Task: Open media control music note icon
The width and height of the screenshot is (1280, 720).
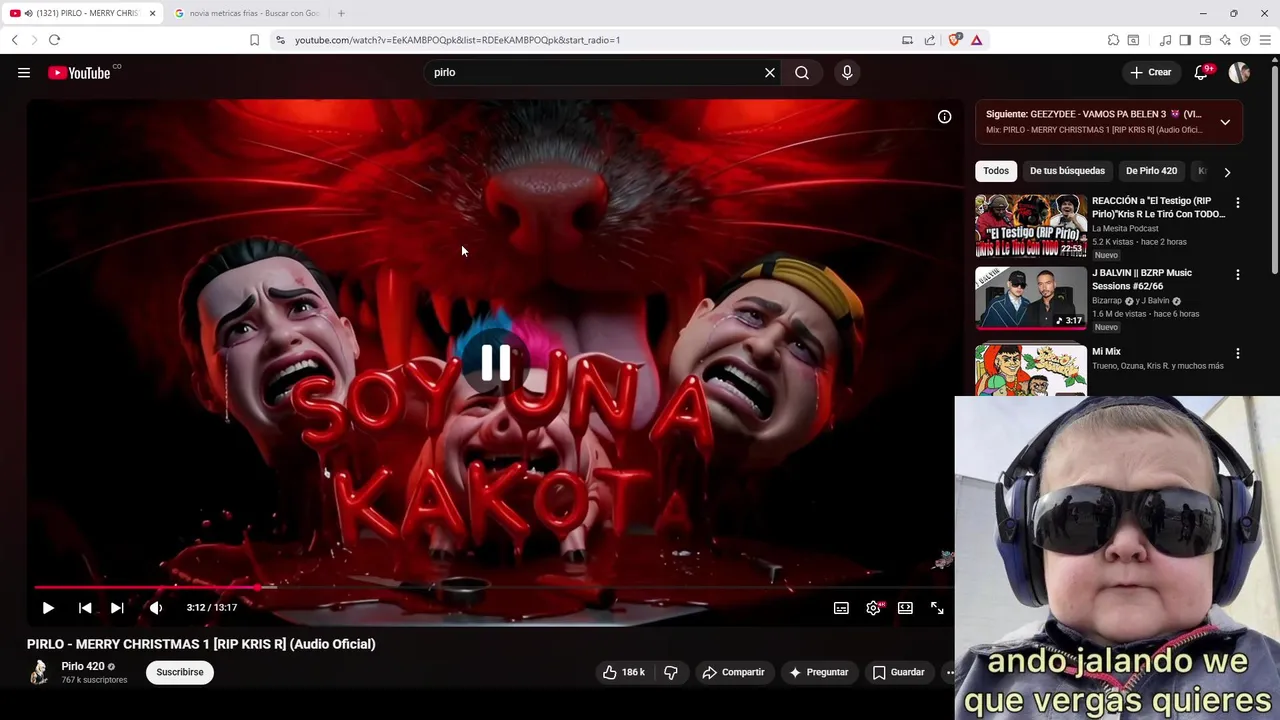Action: click(1165, 40)
